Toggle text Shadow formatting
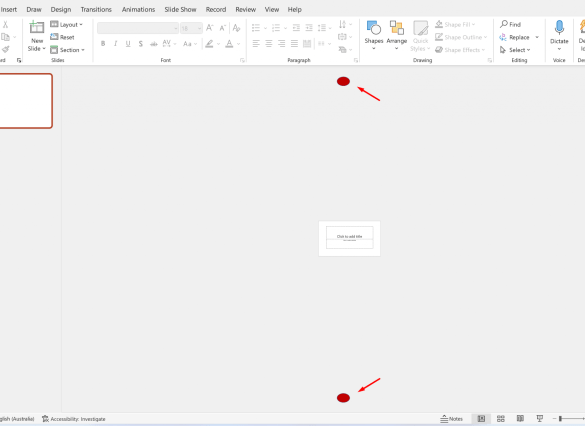The width and height of the screenshot is (585, 426). point(141,44)
